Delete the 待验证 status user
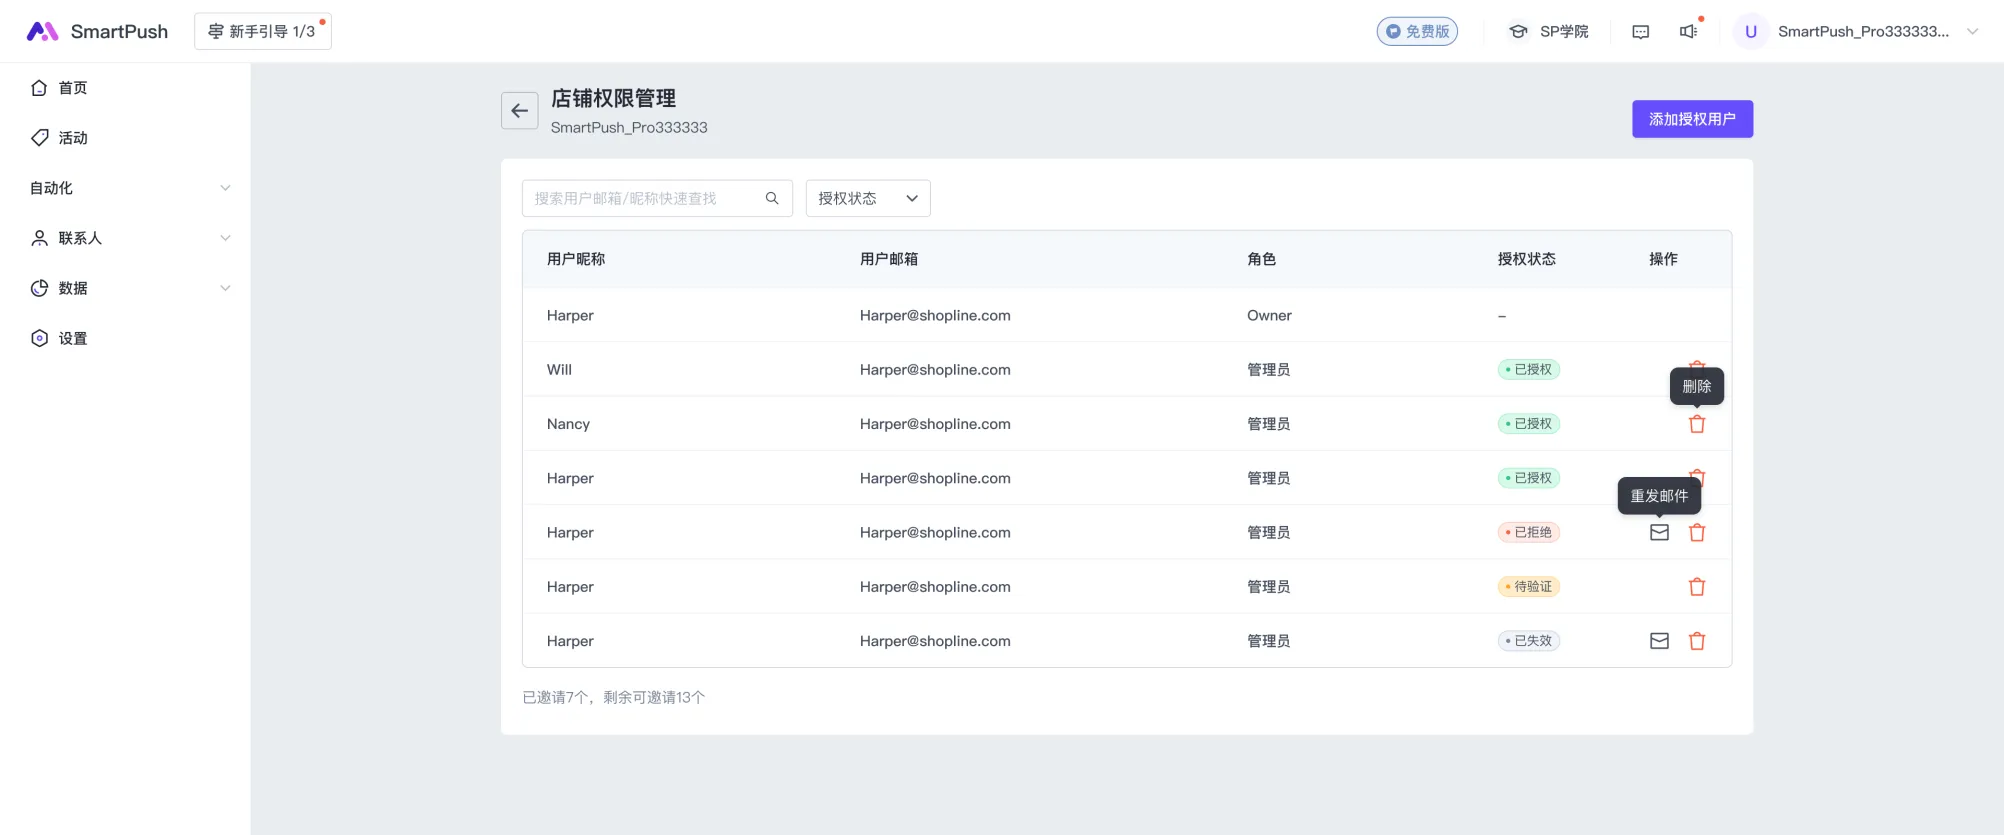2004x835 pixels. (x=1697, y=587)
